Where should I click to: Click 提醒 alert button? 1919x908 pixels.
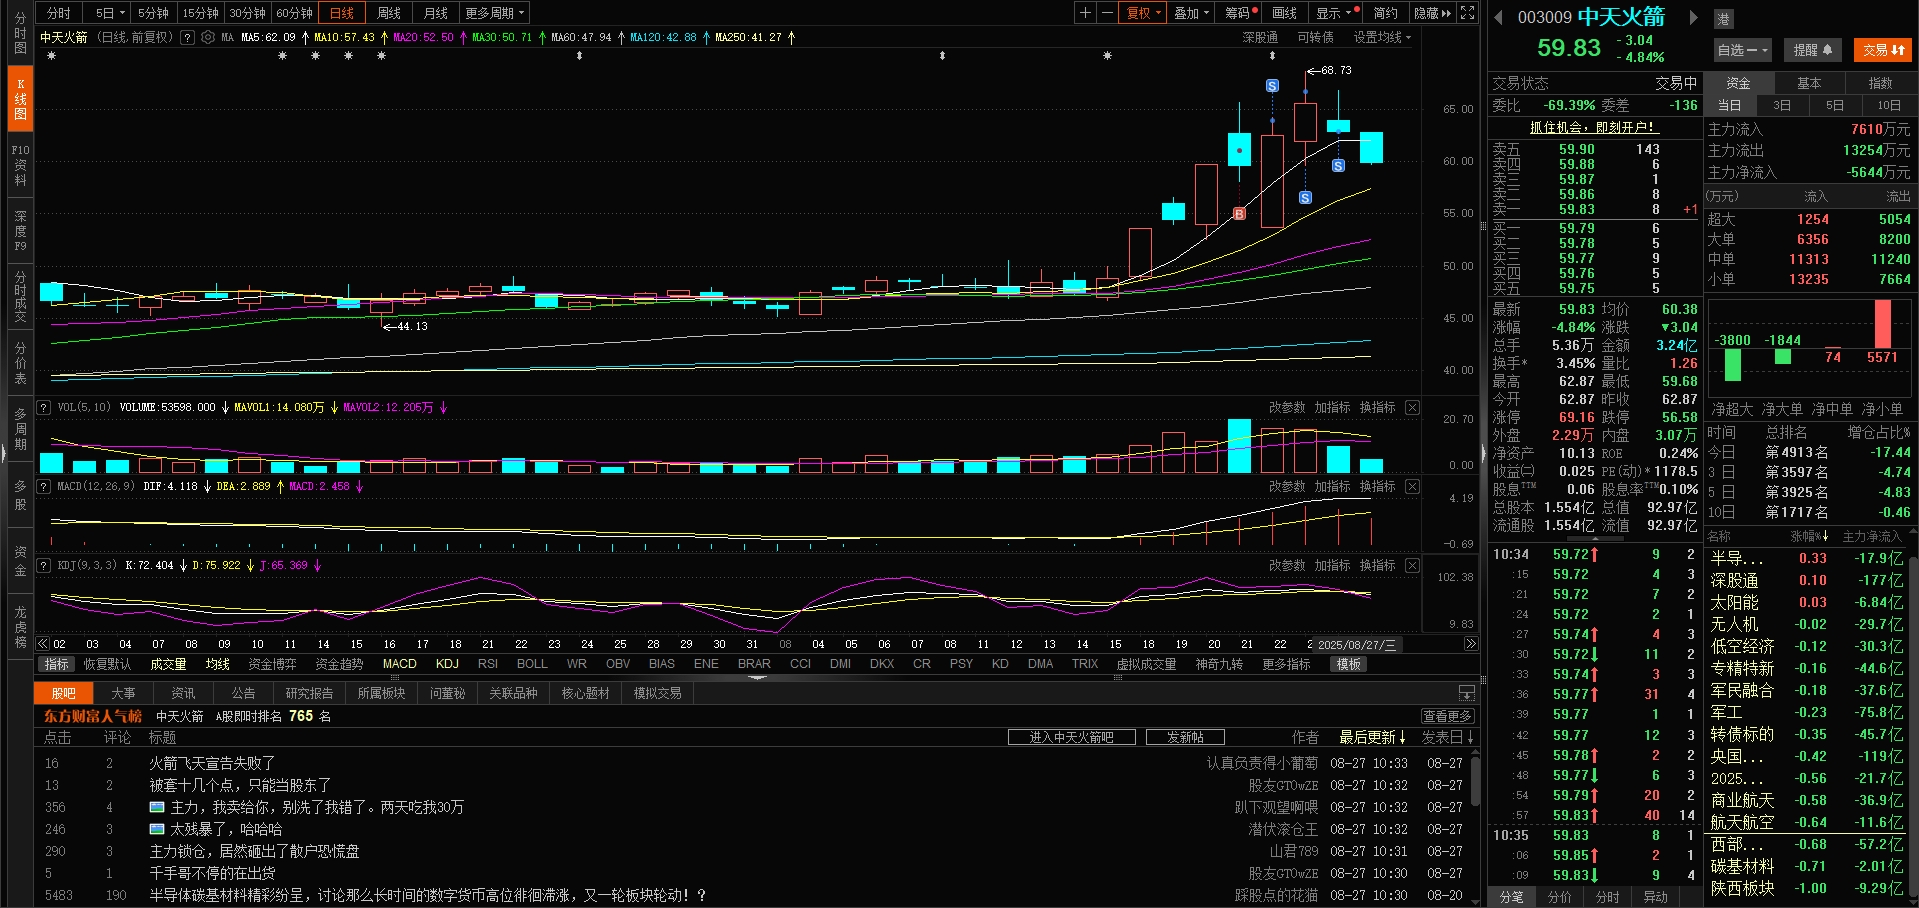click(1812, 49)
